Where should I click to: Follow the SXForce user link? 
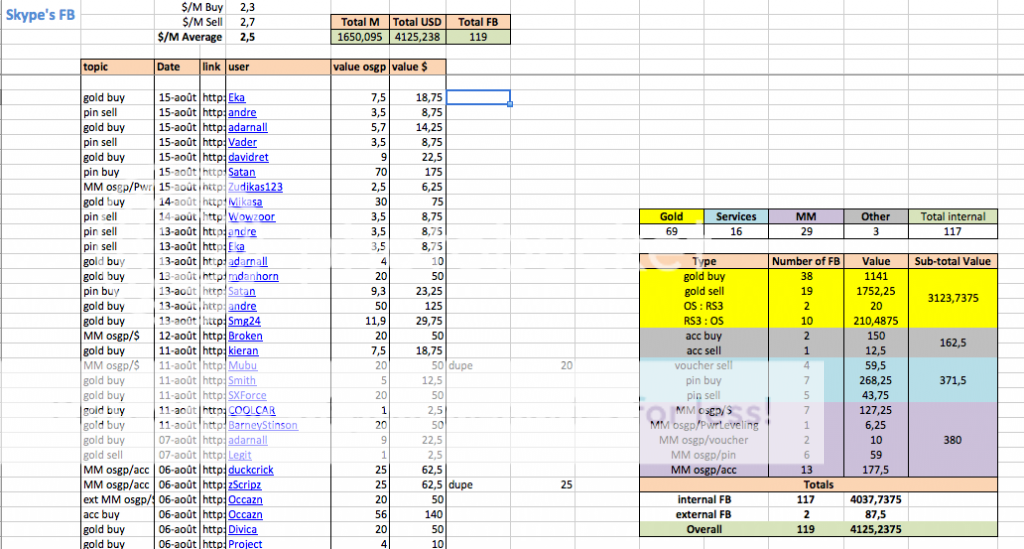247,396
